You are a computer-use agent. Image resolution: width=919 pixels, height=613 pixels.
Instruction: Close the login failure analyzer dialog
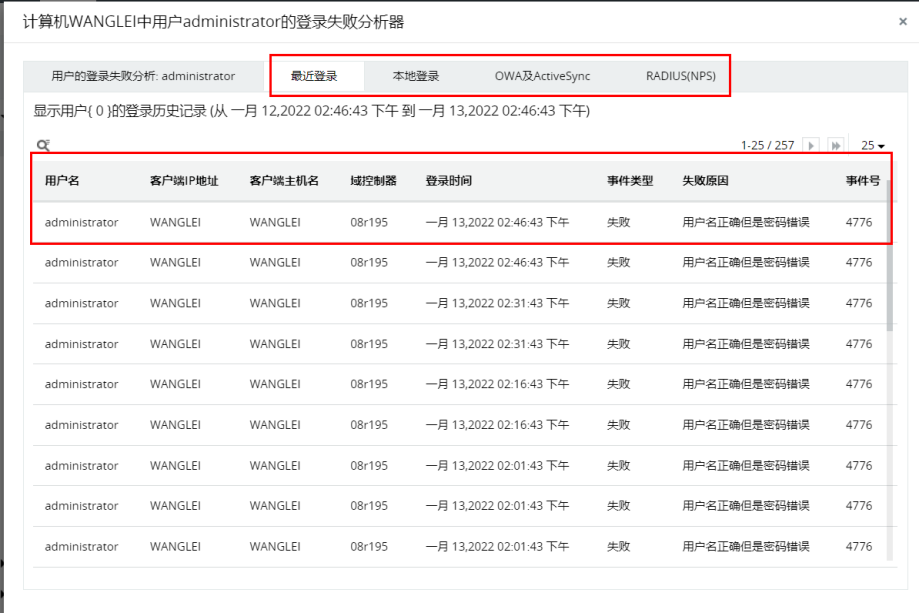pos(903,22)
